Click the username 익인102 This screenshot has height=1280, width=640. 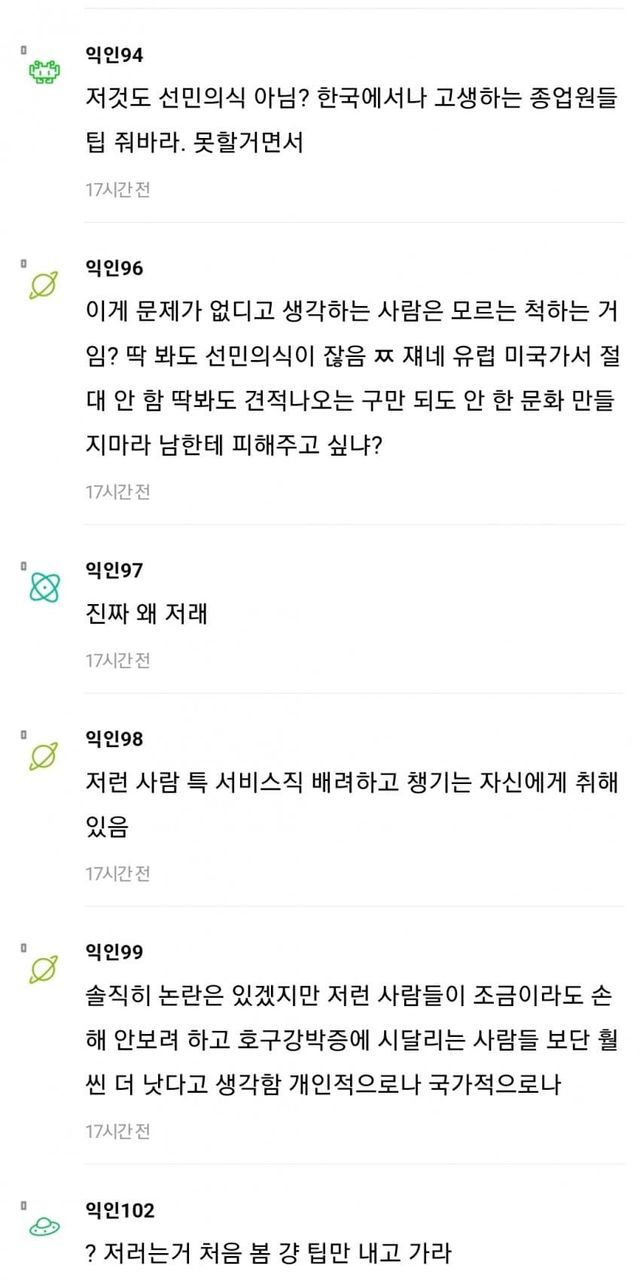[x=120, y=1210]
